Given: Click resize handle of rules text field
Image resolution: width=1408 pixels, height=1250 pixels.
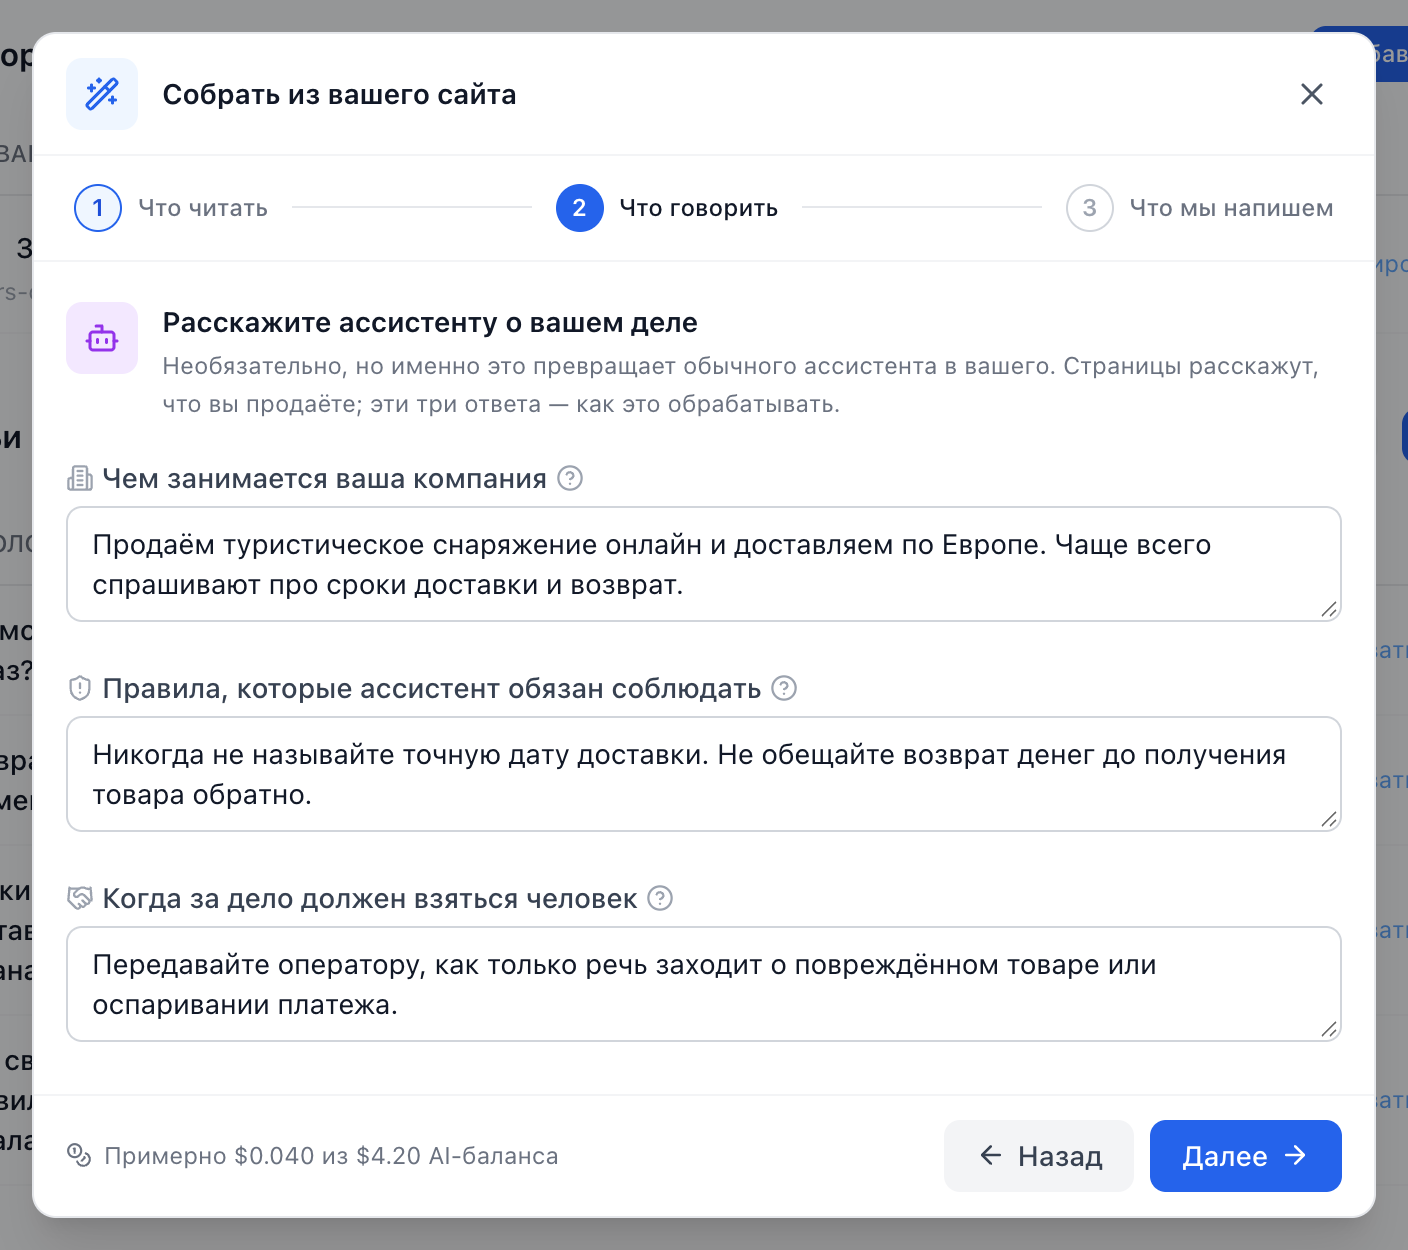Looking at the screenshot, I should pos(1329,819).
